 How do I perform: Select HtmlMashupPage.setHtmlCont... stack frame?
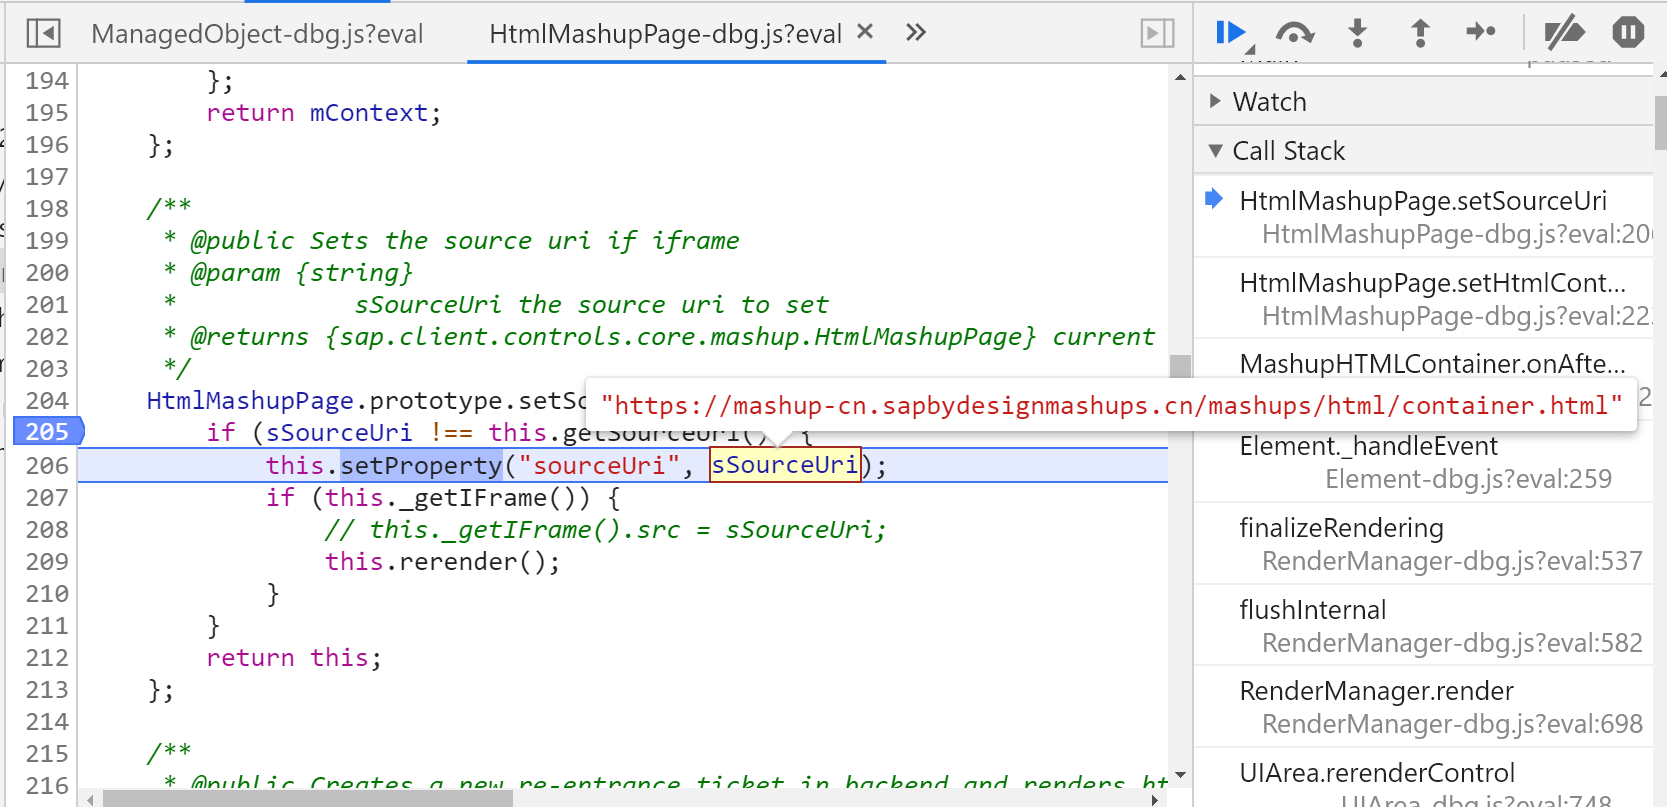(1423, 298)
